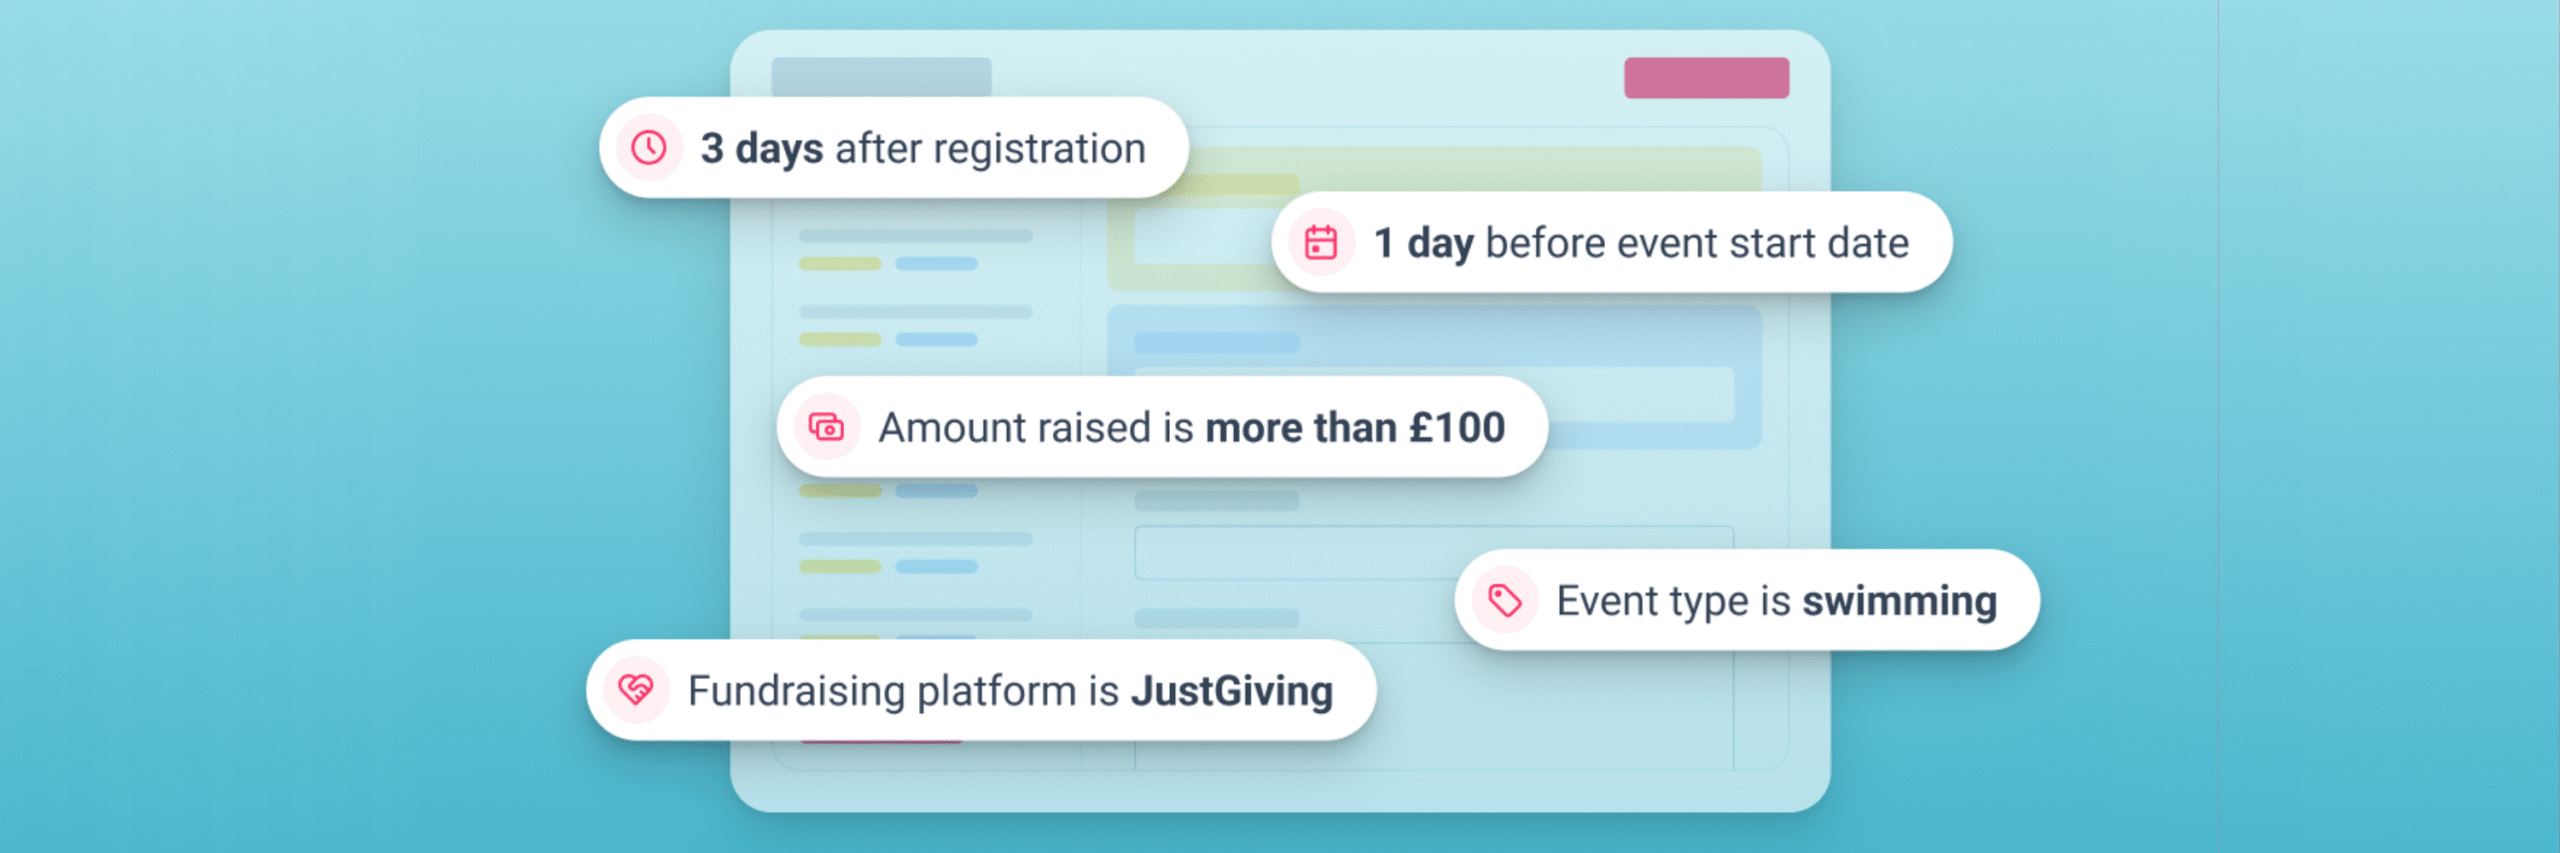Select the bold "swimming" value
The height and width of the screenshot is (853, 2560).
1899,601
